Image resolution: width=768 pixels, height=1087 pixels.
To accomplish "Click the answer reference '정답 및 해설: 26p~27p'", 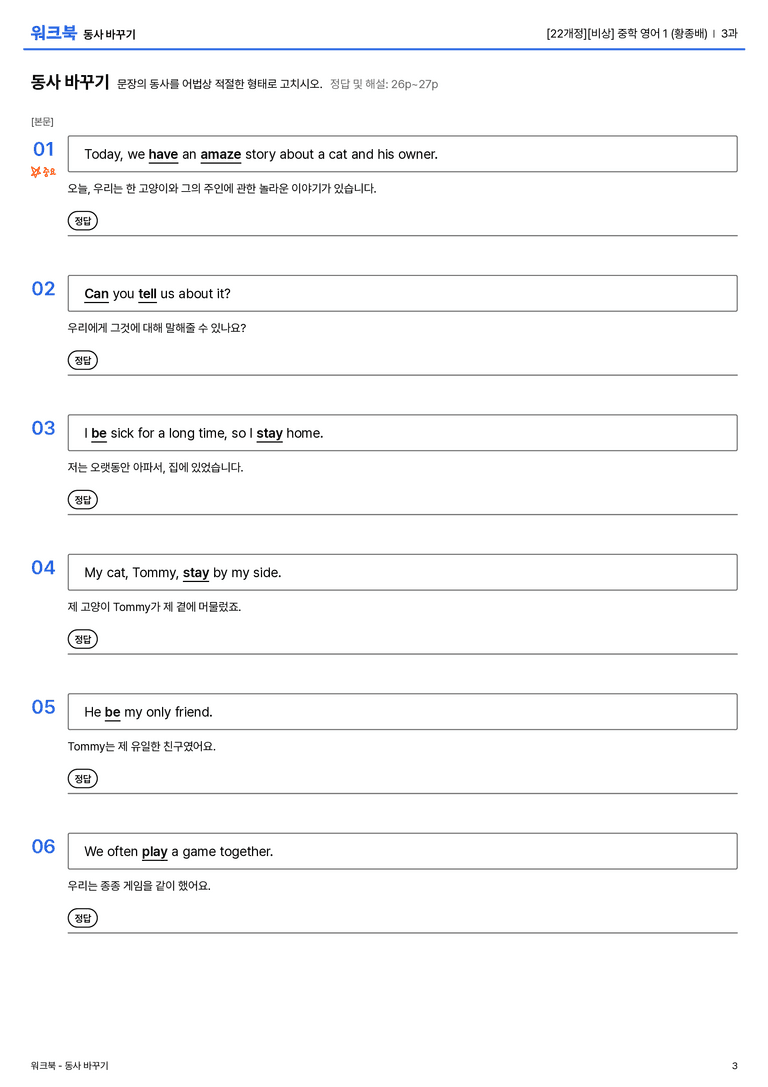I will (x=384, y=84).
